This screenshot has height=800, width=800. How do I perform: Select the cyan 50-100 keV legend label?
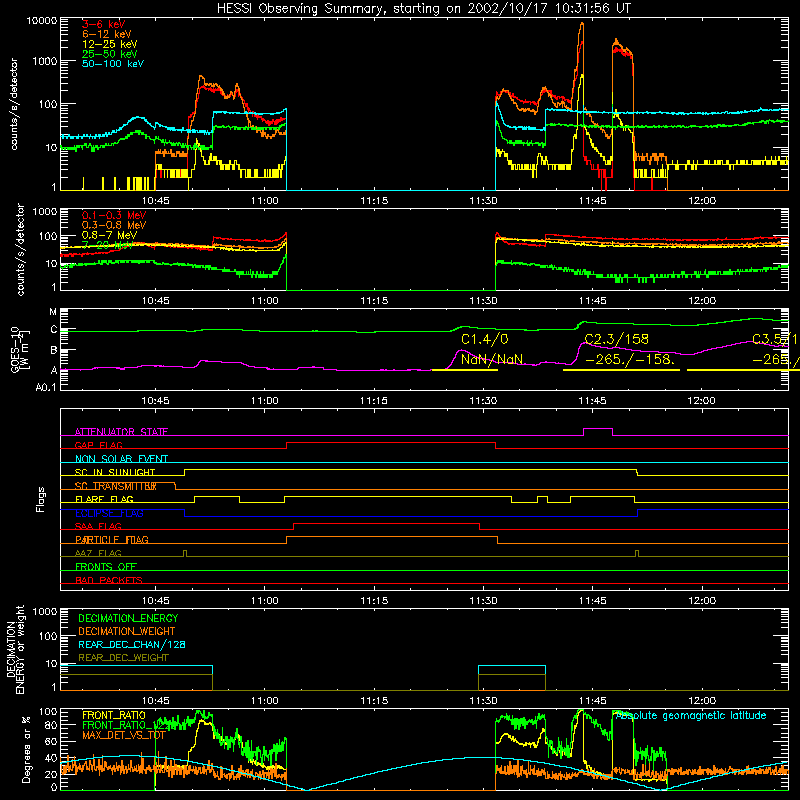[113, 64]
